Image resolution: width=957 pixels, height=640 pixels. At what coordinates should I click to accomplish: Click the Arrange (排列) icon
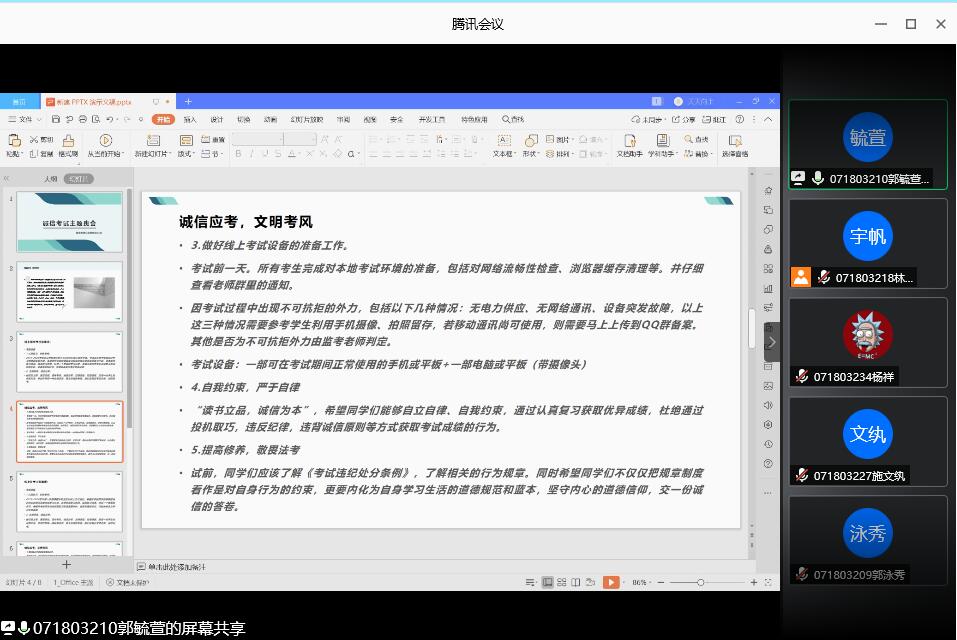coord(550,154)
